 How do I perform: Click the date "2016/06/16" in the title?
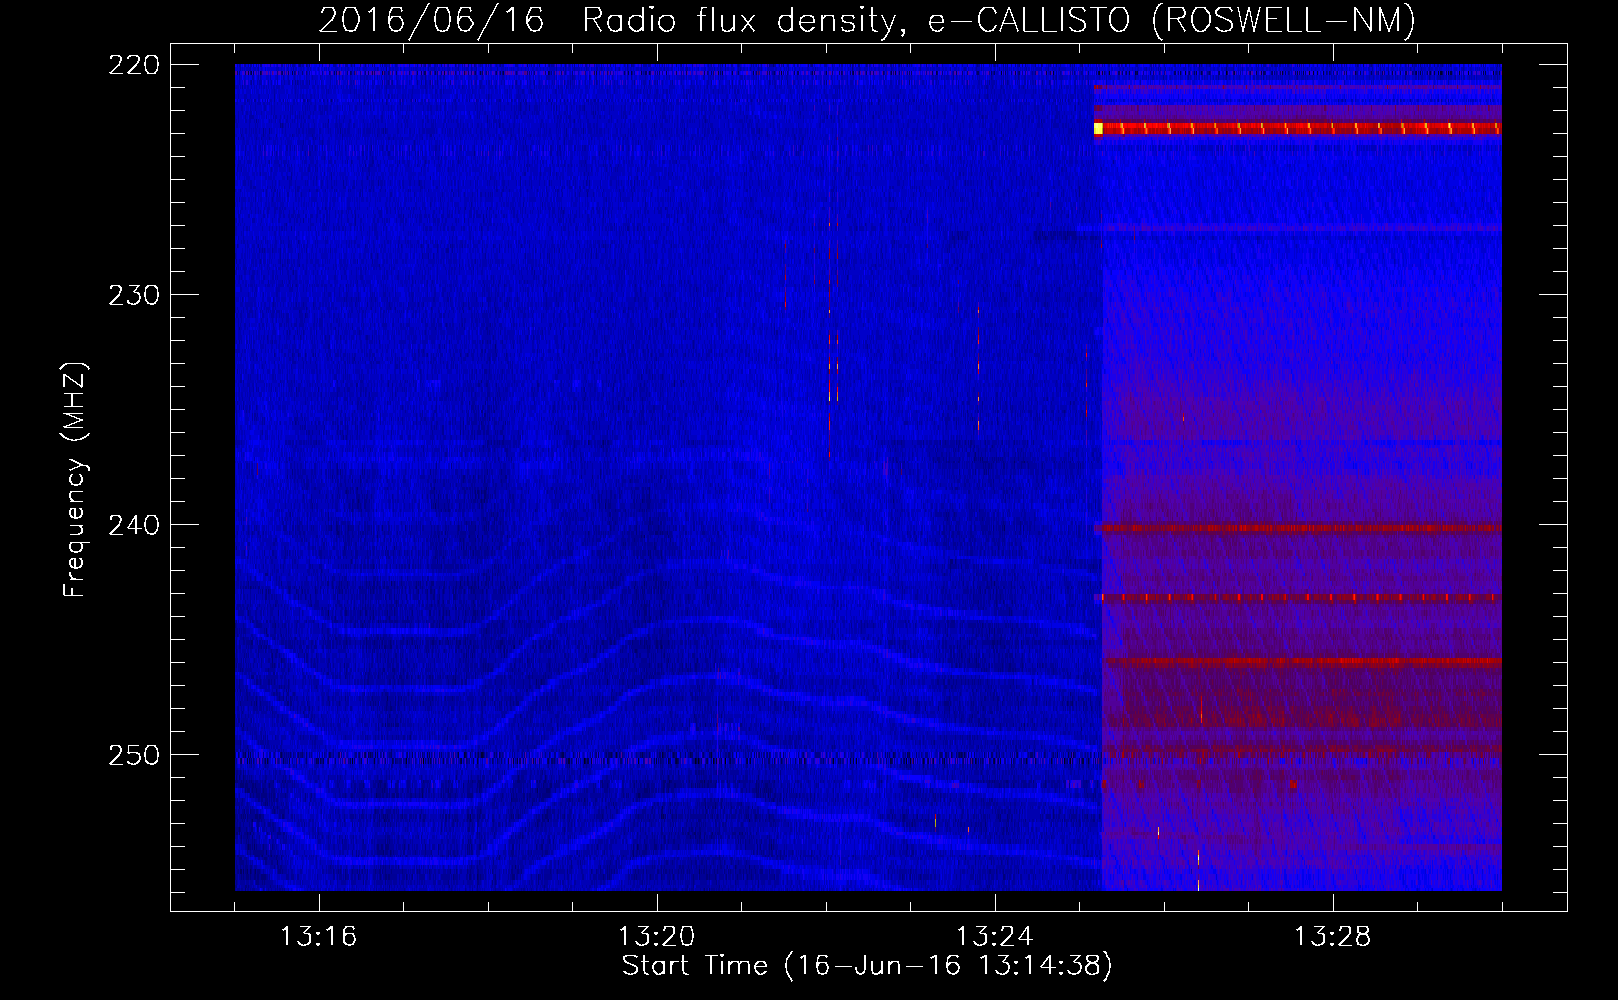coord(431,20)
